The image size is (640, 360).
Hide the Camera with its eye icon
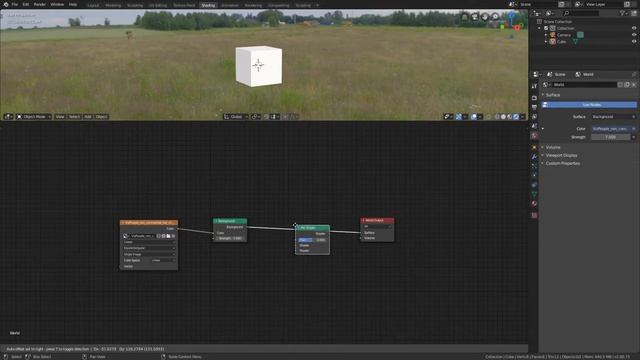(634, 35)
